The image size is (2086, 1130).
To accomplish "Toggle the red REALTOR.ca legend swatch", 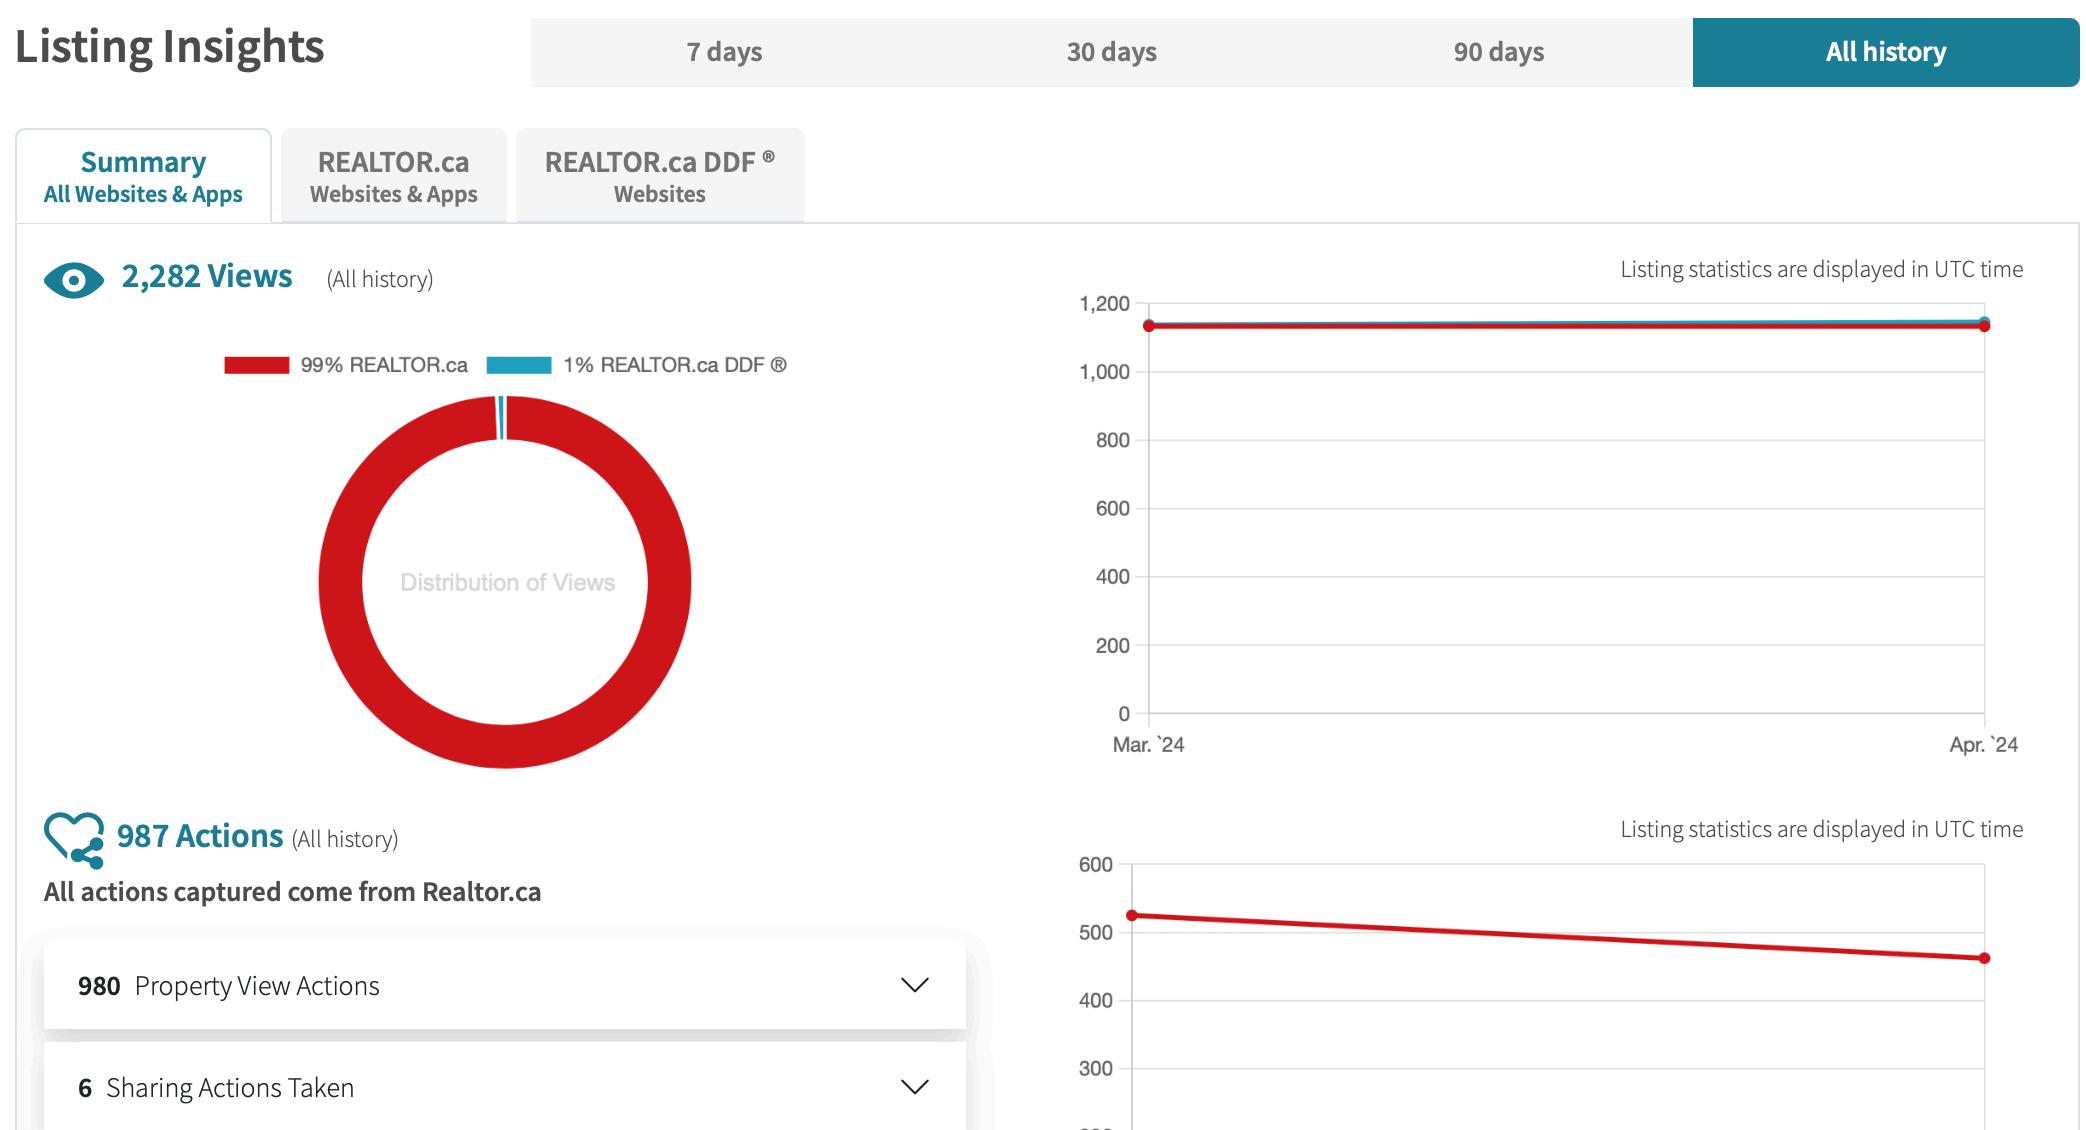I will [x=256, y=365].
